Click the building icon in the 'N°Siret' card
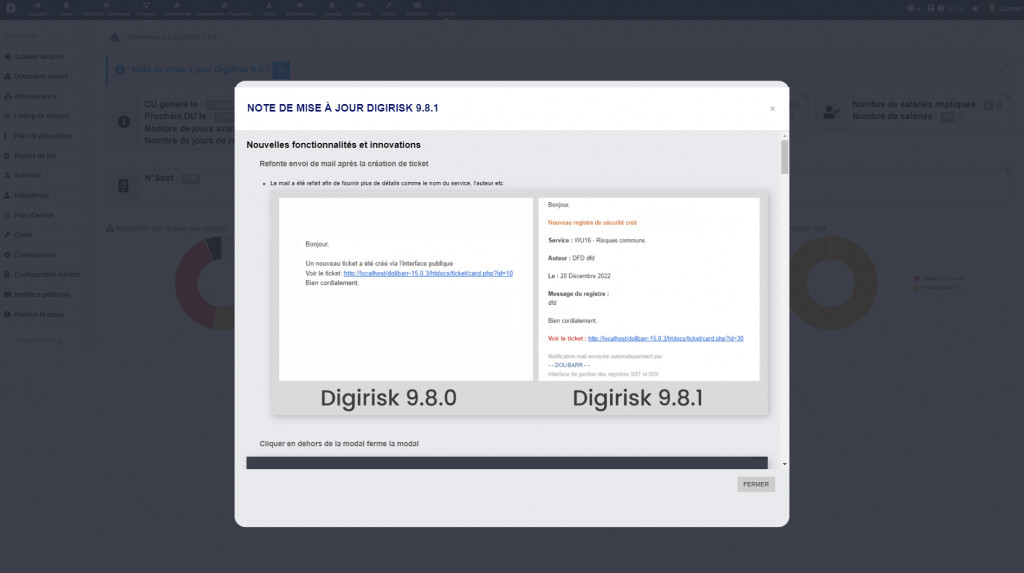The width and height of the screenshot is (1024, 573). coord(123,186)
